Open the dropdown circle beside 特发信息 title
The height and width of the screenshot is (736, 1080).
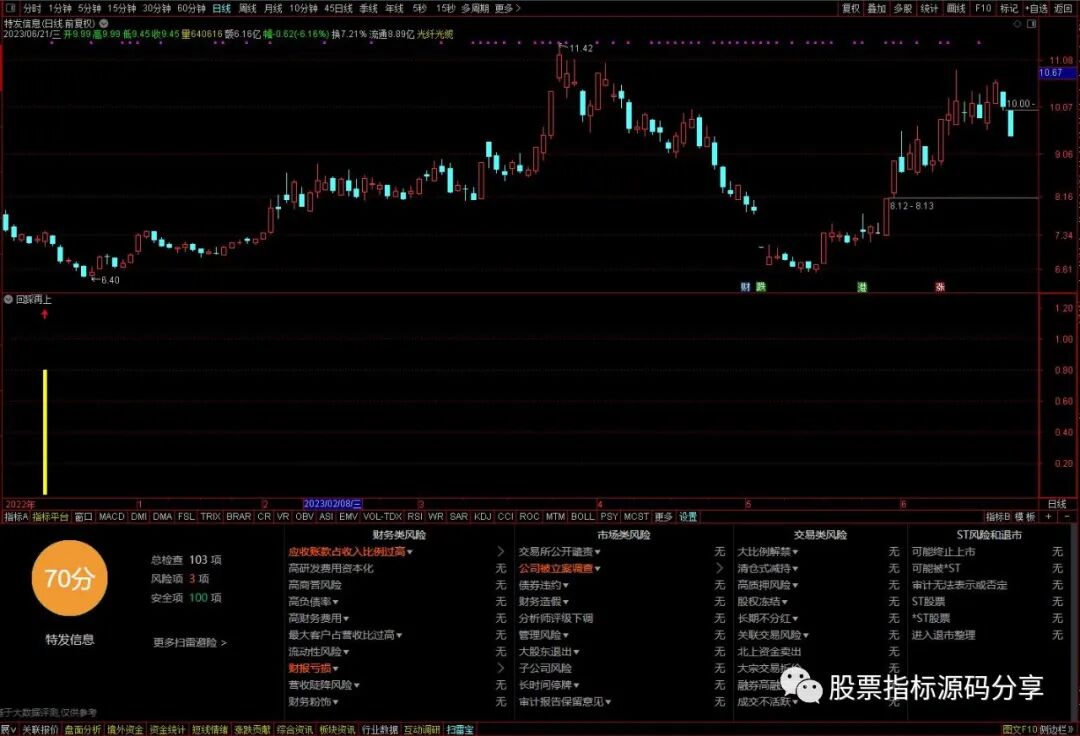pyautogui.click(x=103, y=23)
